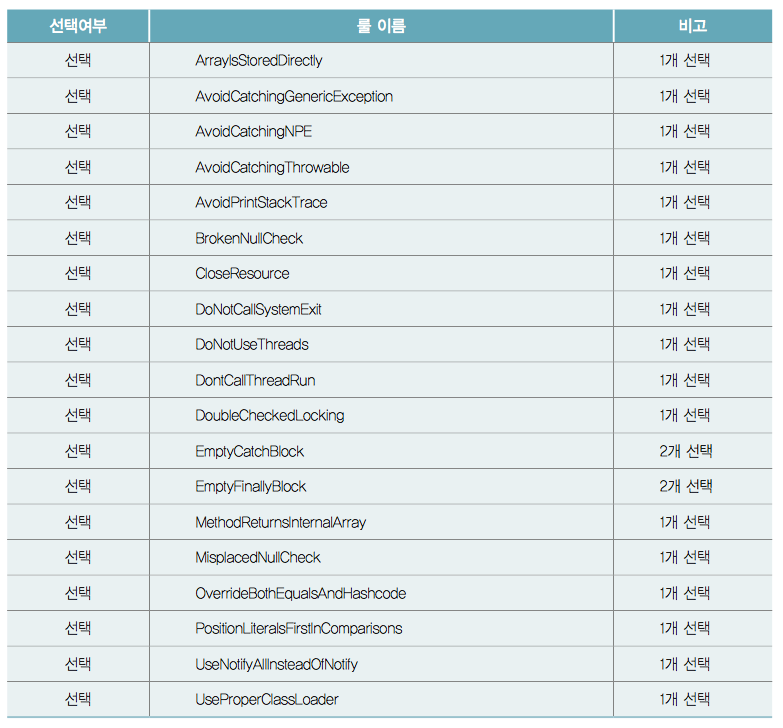Click 2개 선택 beside EmptyFinallyBlock

[686, 486]
